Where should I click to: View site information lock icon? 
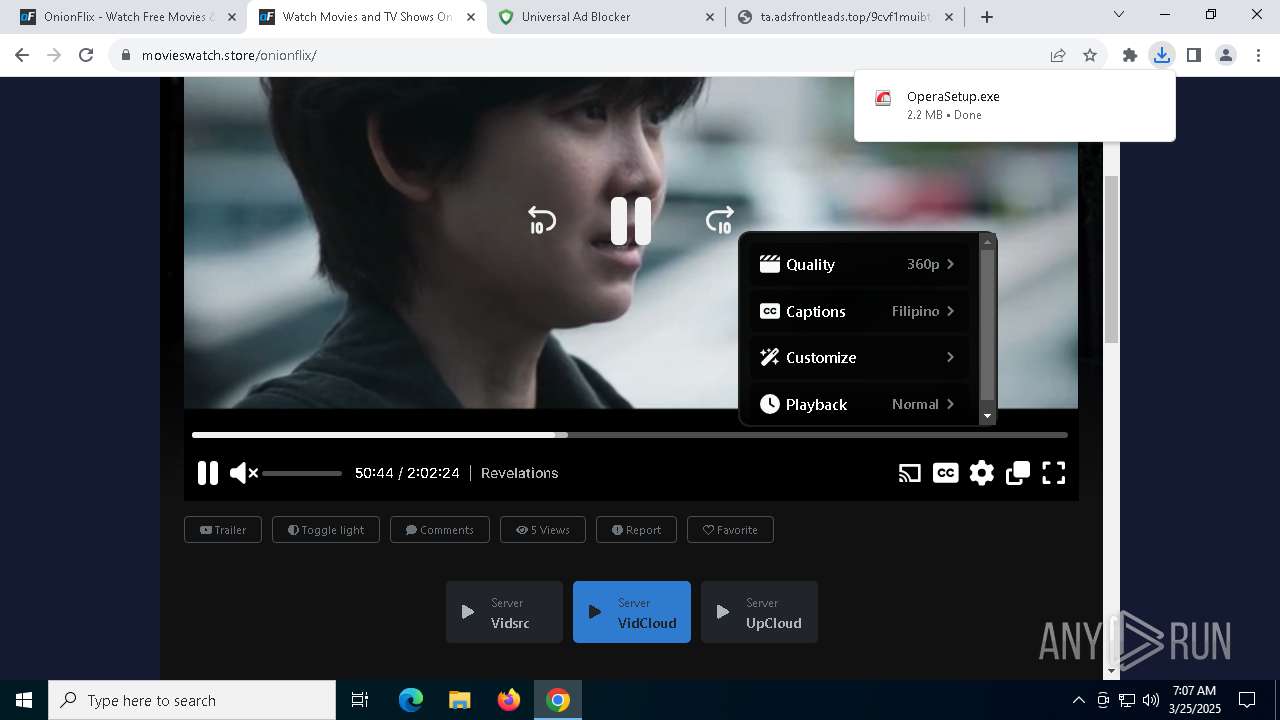[125, 55]
